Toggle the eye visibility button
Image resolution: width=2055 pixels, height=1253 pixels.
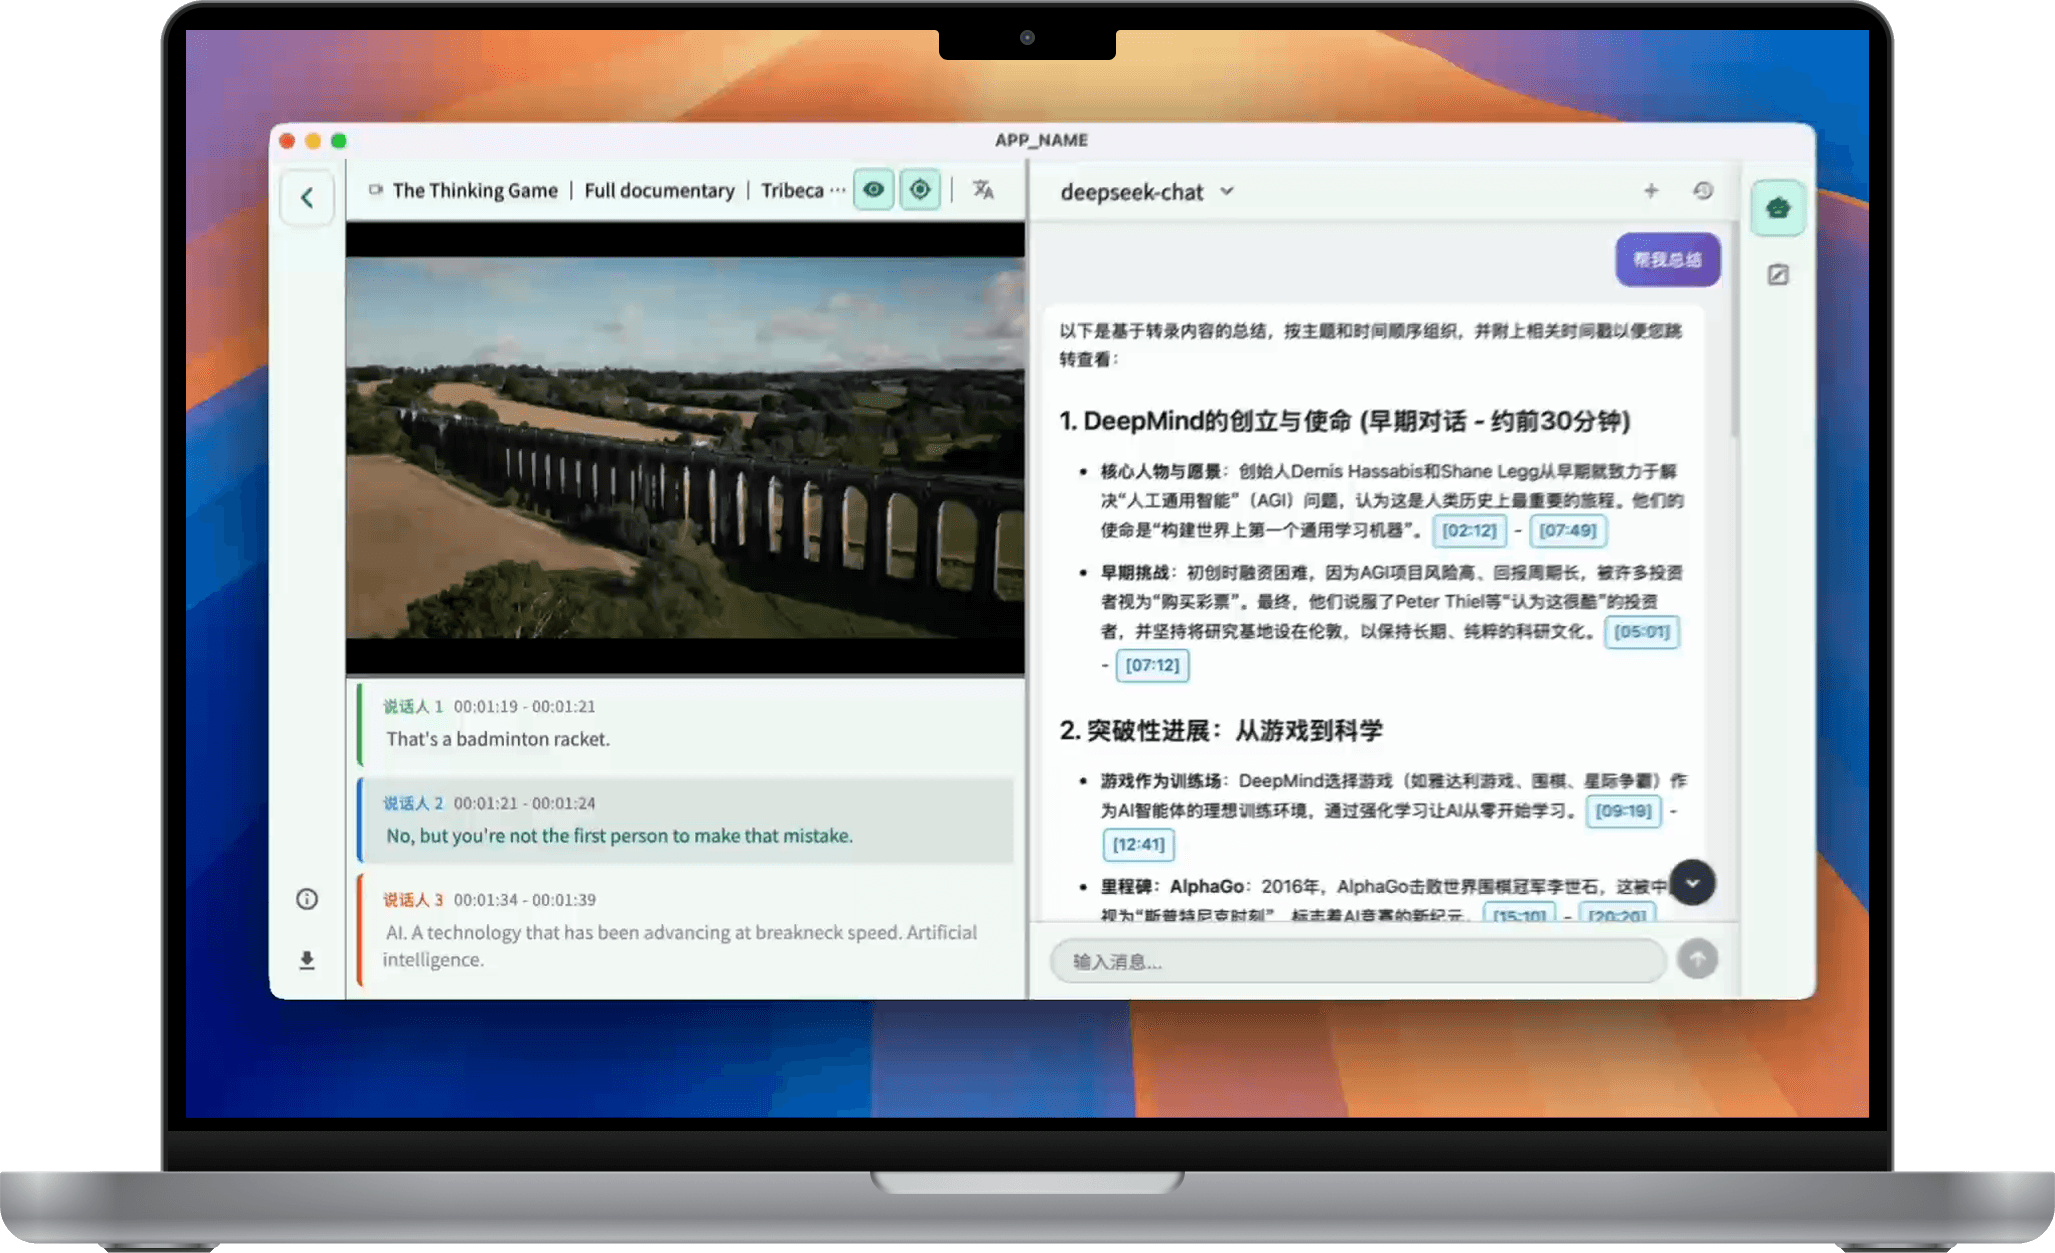(x=873, y=190)
